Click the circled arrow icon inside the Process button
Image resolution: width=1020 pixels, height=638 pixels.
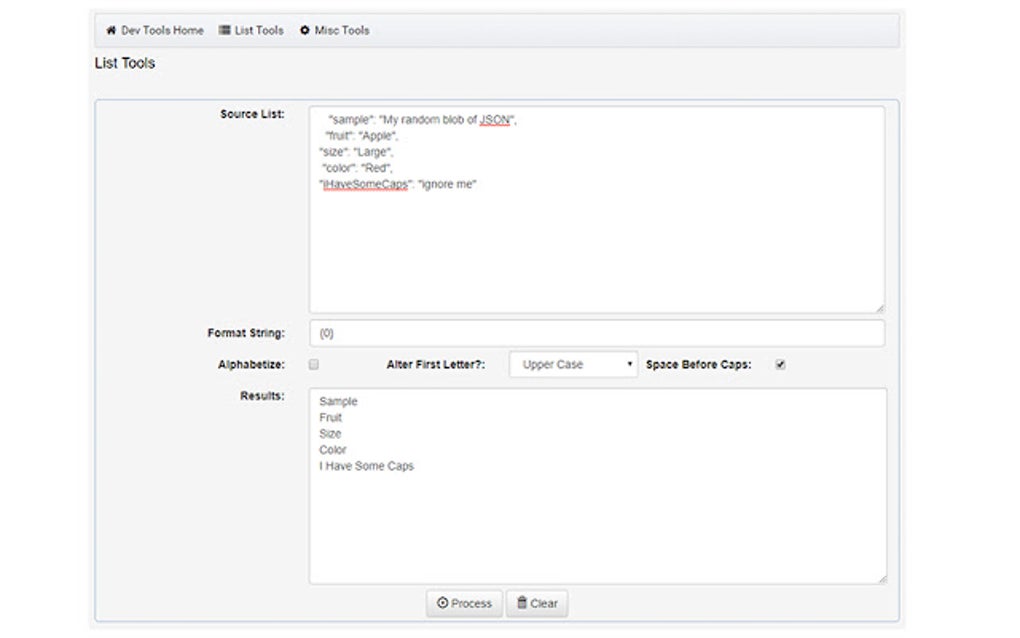tap(441, 603)
